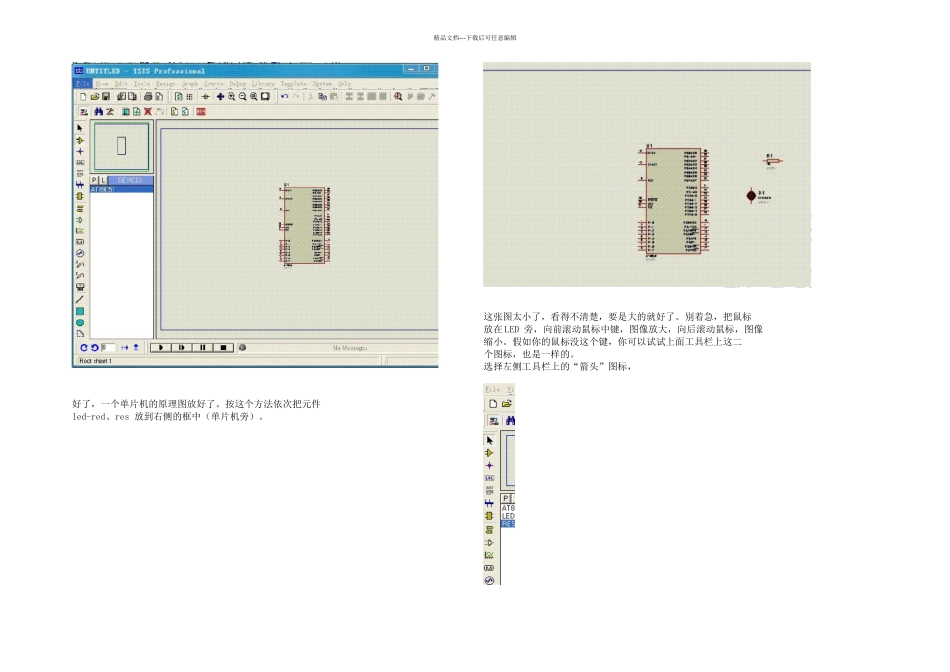
Task: Click Open folder icon in cropped toolbar image
Action: click(x=507, y=404)
